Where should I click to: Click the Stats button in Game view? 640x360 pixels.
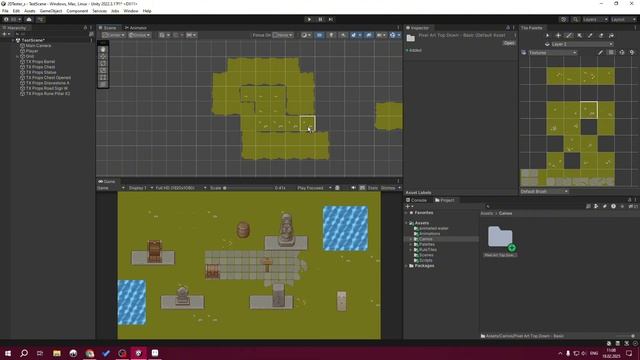373,188
